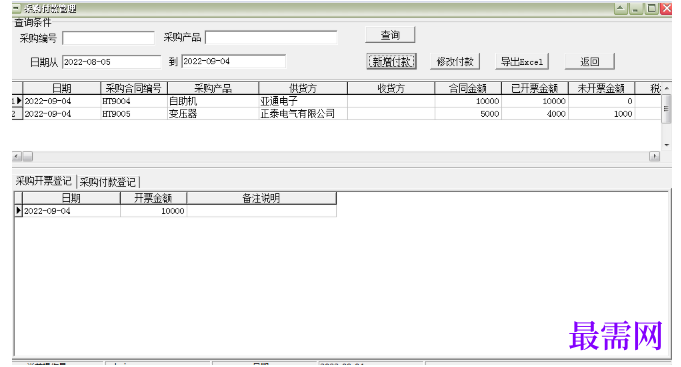
Task: Click supplier cell 亚通电子
Action: click(x=303, y=101)
